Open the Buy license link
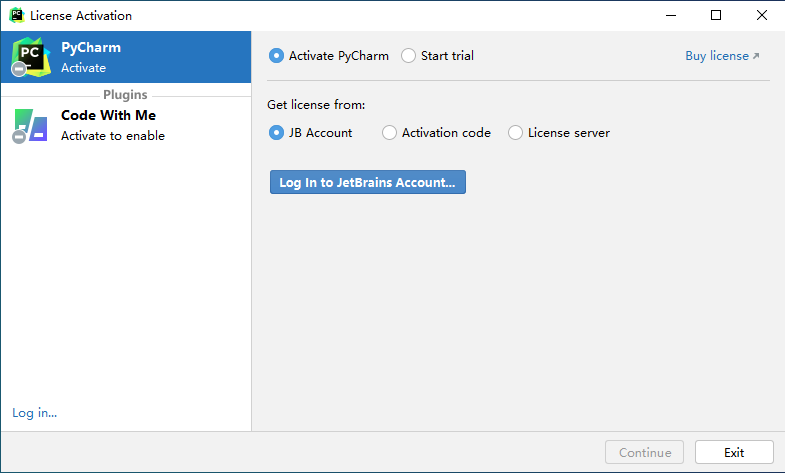 722,56
